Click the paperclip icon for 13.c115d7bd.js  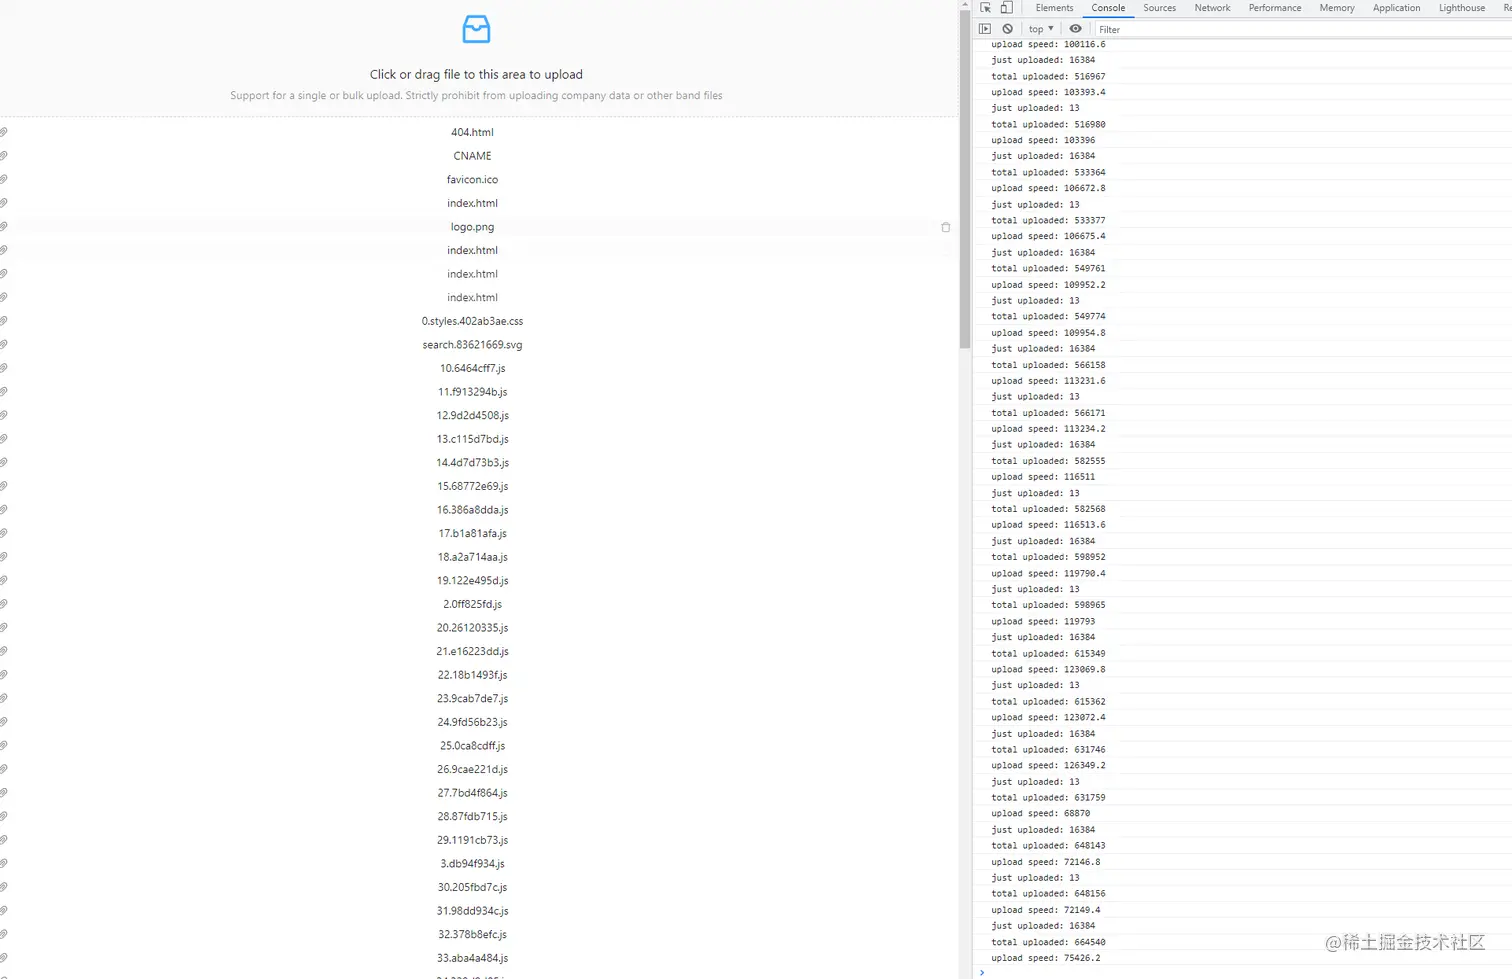[4, 439]
